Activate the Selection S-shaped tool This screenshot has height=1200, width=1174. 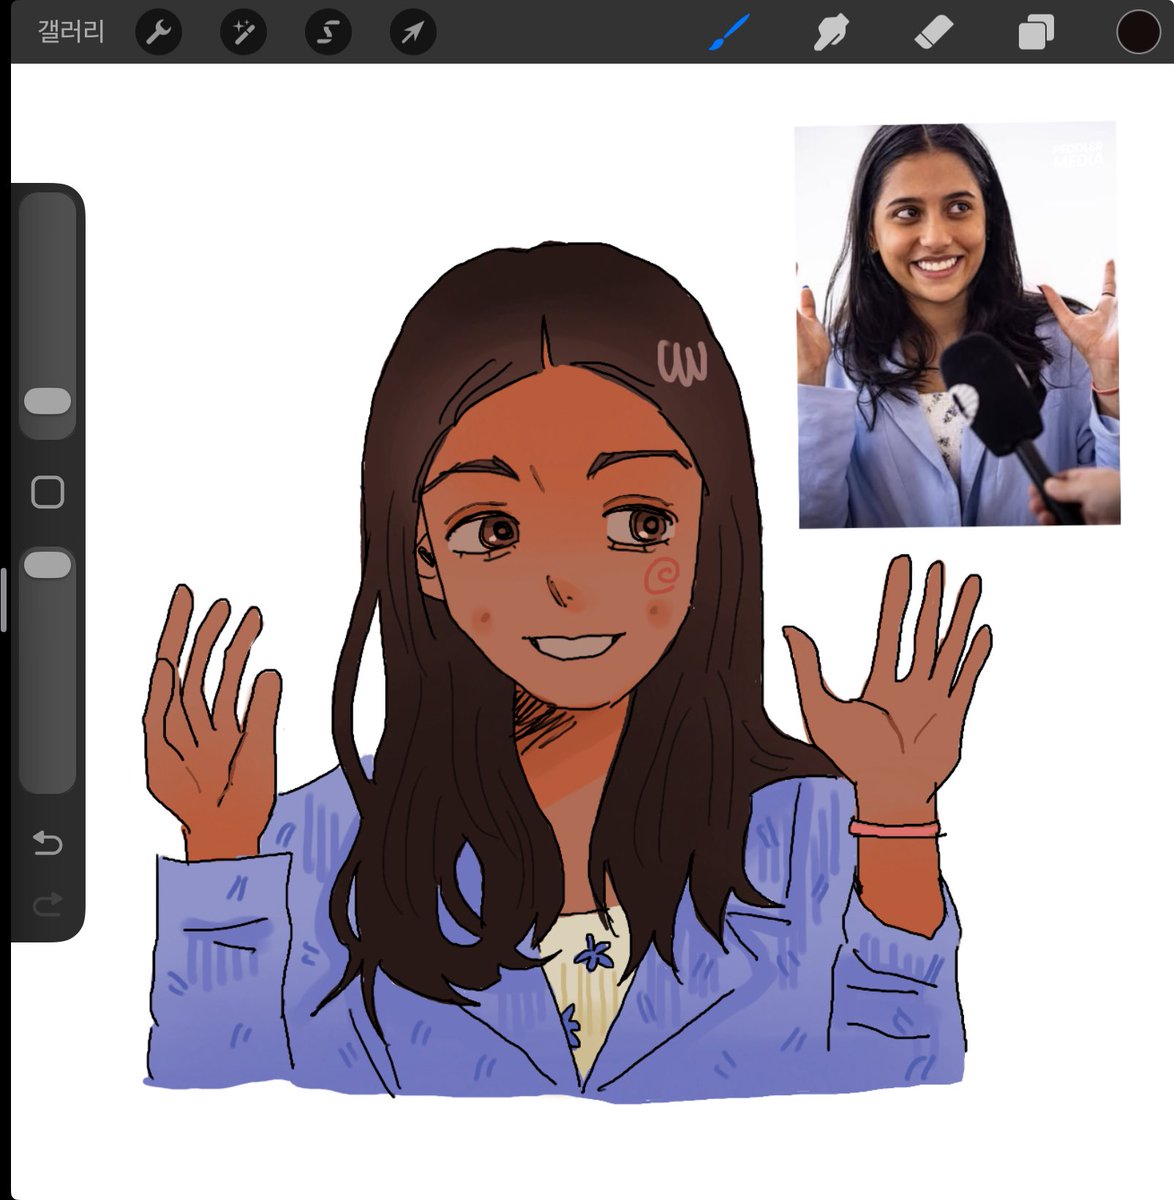[x=328, y=33]
